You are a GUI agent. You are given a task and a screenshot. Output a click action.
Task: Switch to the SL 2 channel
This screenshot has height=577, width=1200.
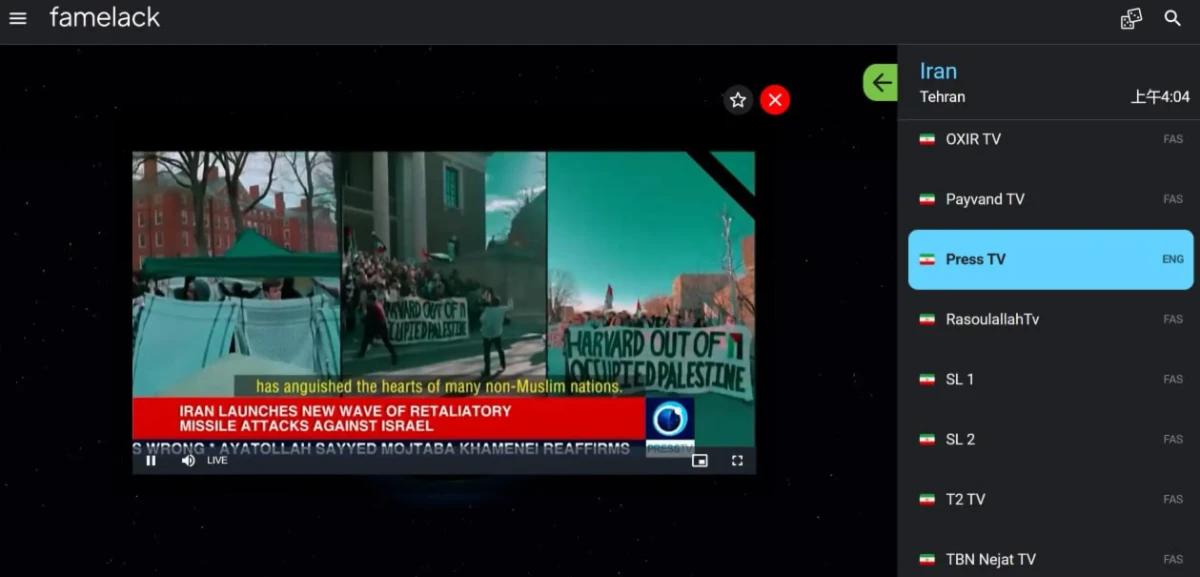coord(1050,439)
